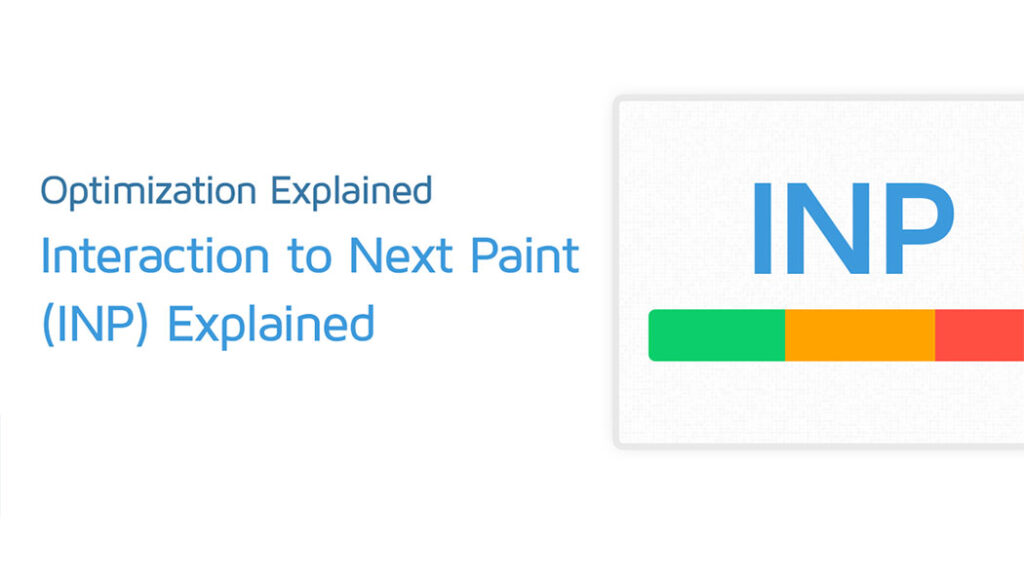Select the green segment of the INP bar

(x=717, y=335)
